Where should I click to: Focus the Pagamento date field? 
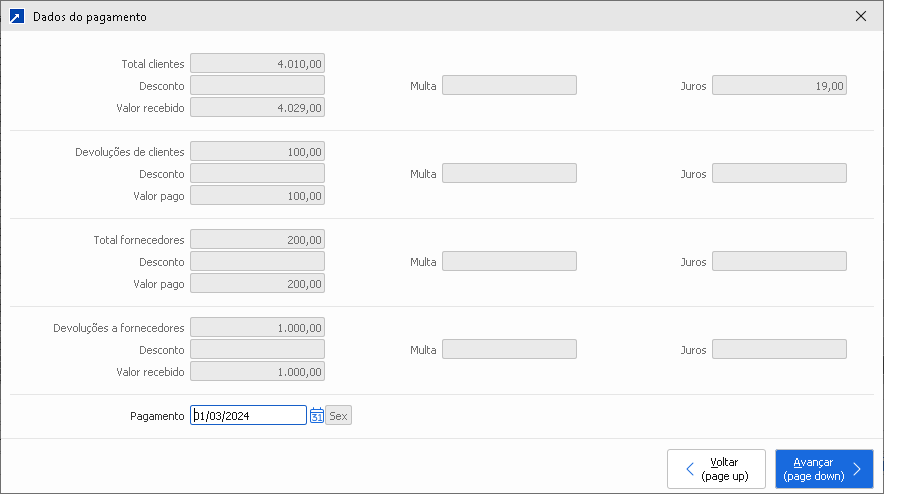click(248, 415)
